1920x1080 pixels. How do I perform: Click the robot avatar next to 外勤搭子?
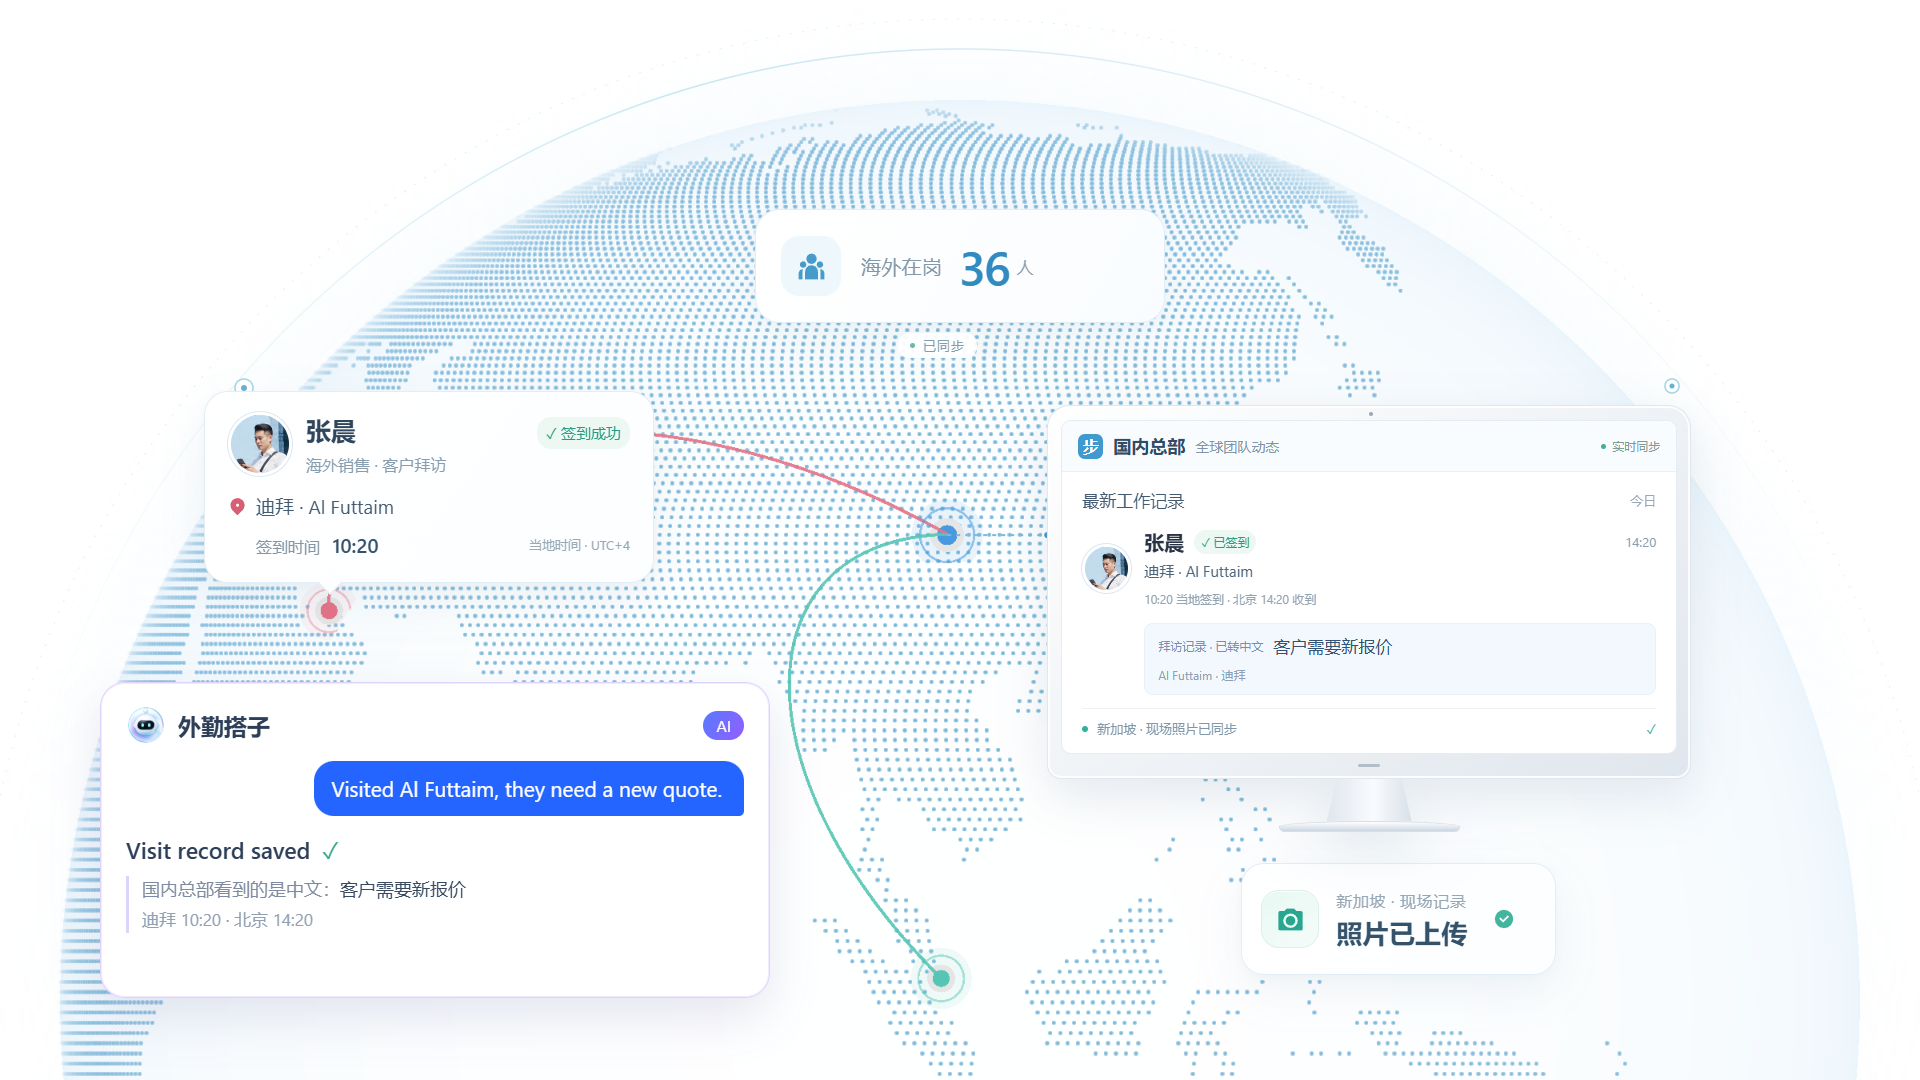pyautogui.click(x=146, y=726)
